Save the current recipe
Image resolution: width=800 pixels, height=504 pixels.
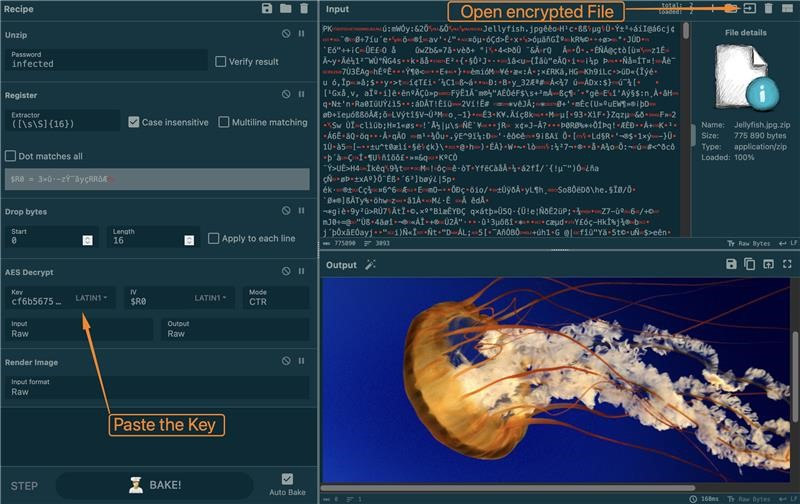click(267, 8)
